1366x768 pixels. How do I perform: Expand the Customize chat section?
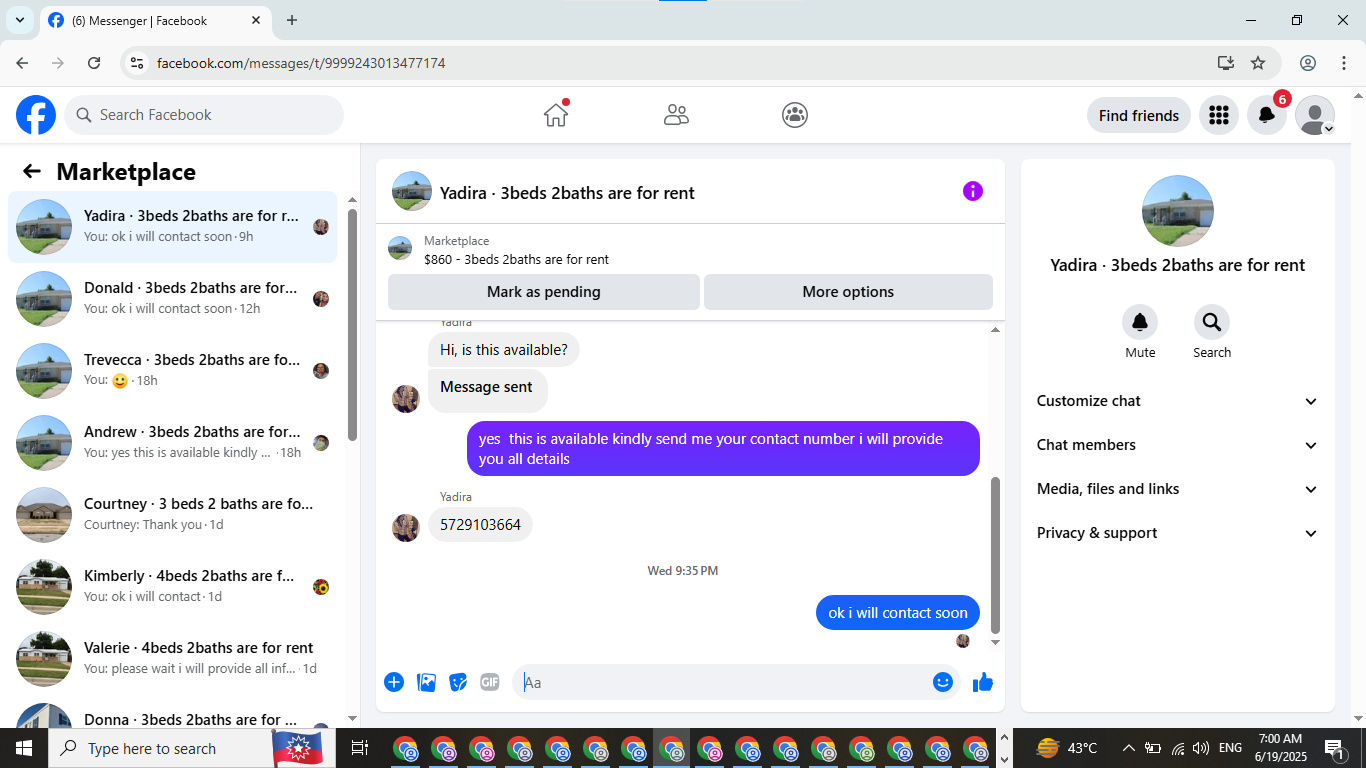click(1178, 401)
